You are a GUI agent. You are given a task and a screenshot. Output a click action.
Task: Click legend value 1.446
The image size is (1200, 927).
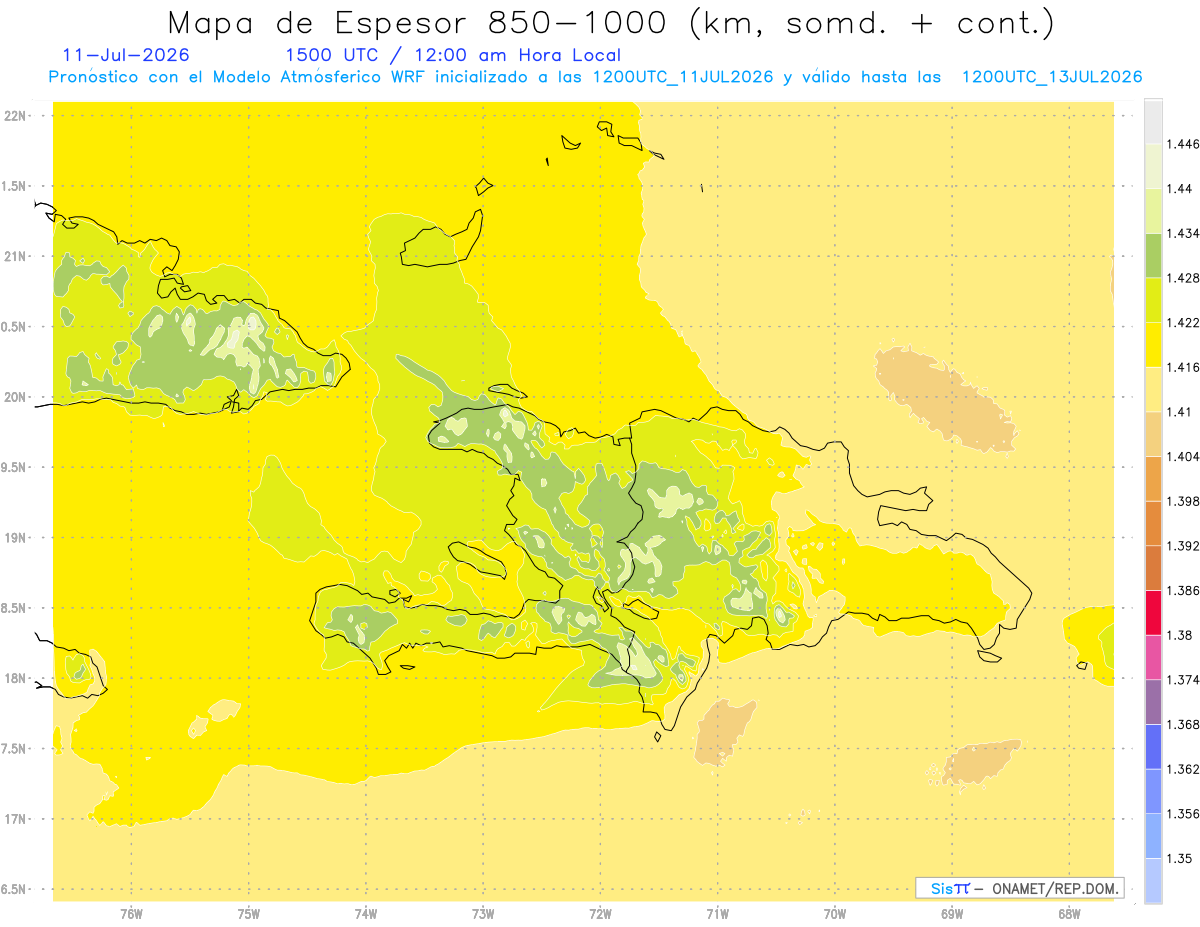coord(1183,144)
